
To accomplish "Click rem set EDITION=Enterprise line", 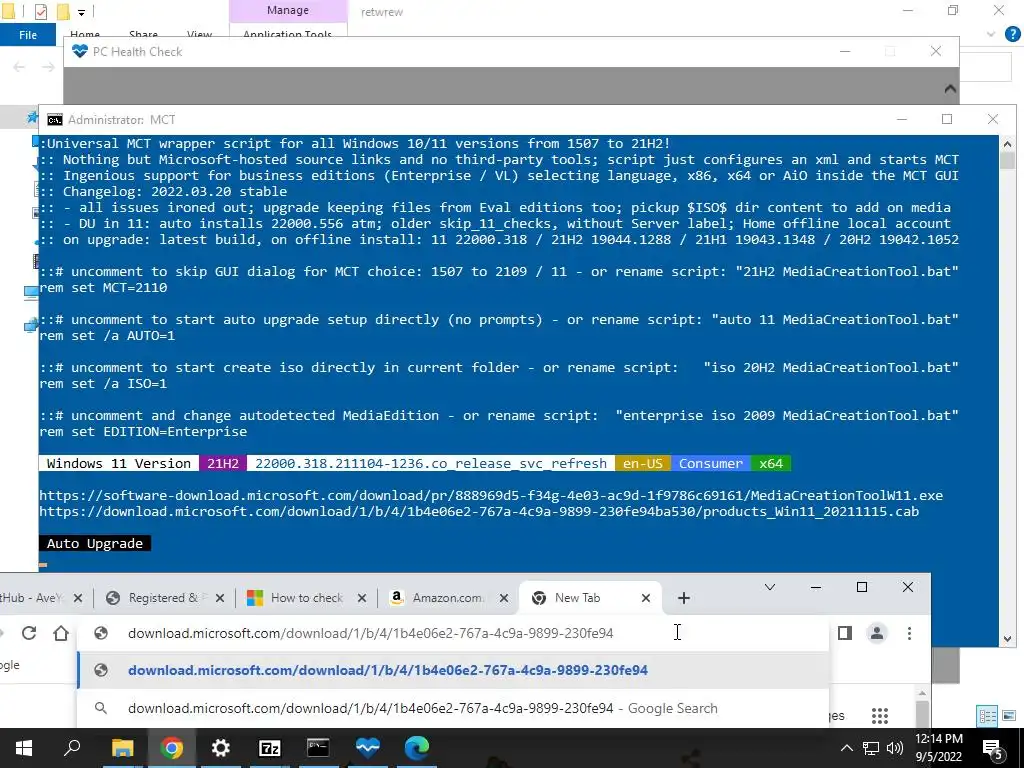I will pyautogui.click(x=143, y=432).
